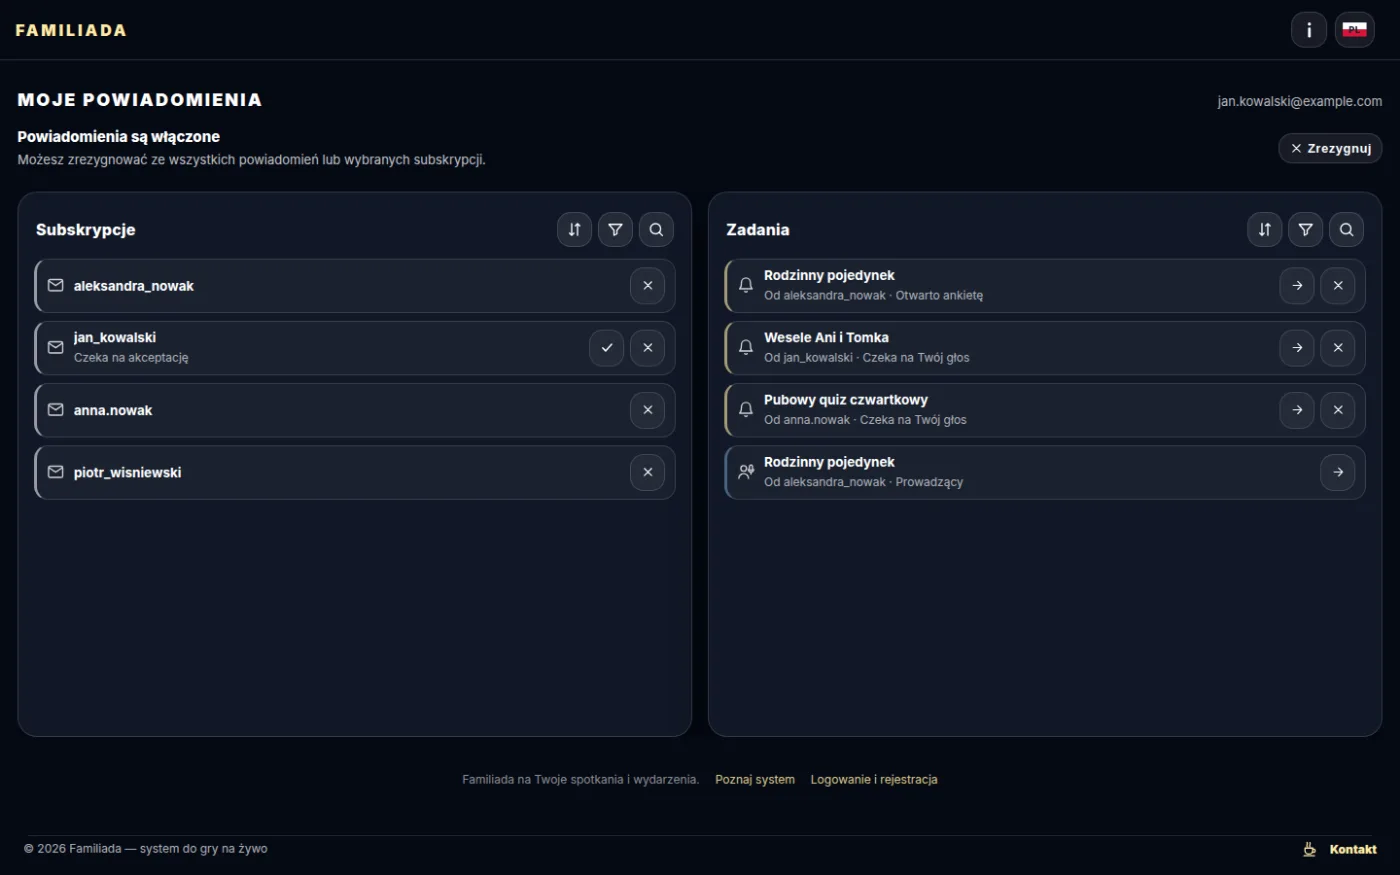Select the jan_kowalski subscription name
The image size is (1400, 875).
115,338
